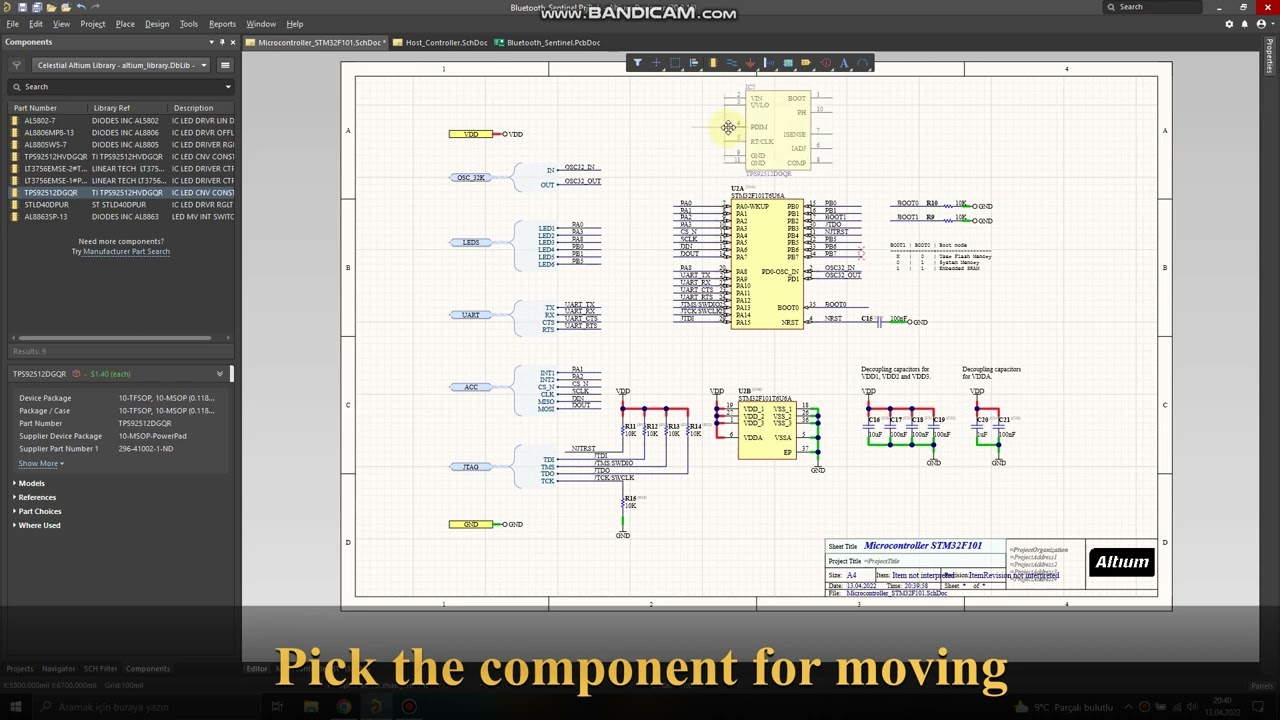
Task: Select the Move objects cross tool
Action: pyautogui.click(x=656, y=63)
